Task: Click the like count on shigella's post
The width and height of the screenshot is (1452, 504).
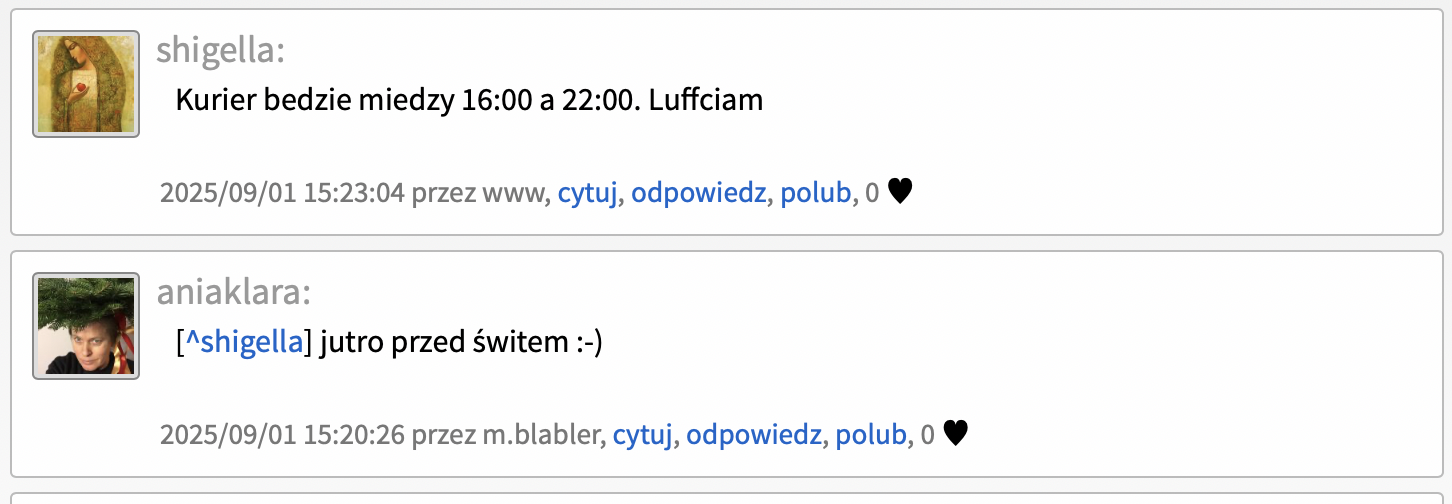Action: coord(872,194)
